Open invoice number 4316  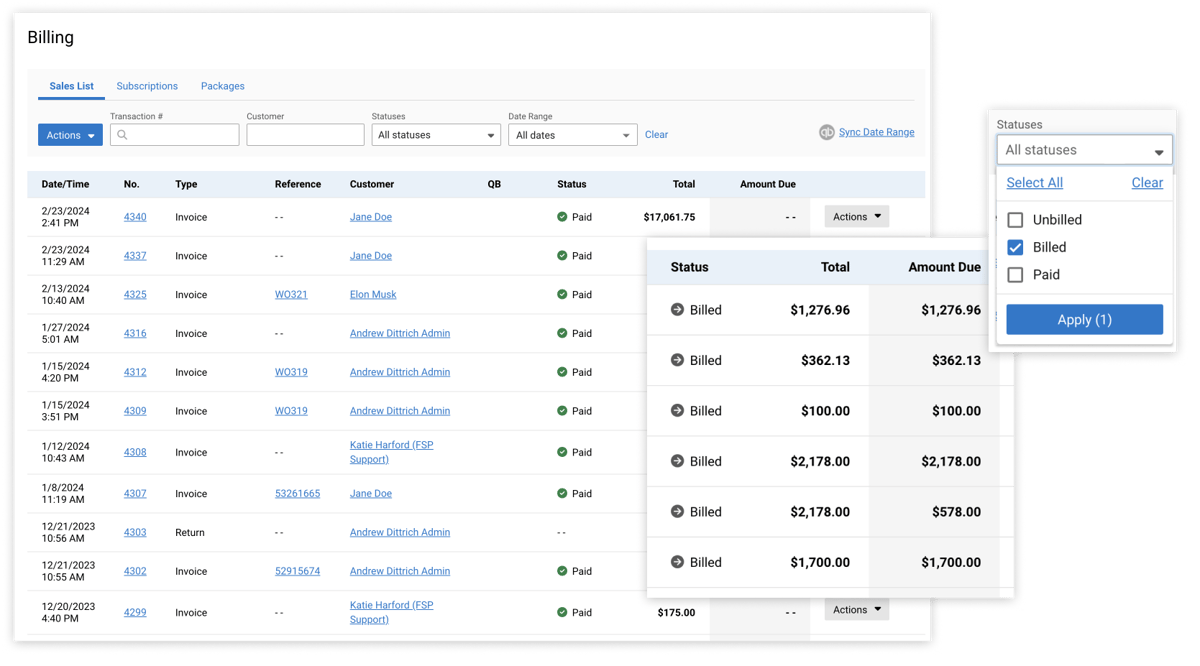[135, 334]
